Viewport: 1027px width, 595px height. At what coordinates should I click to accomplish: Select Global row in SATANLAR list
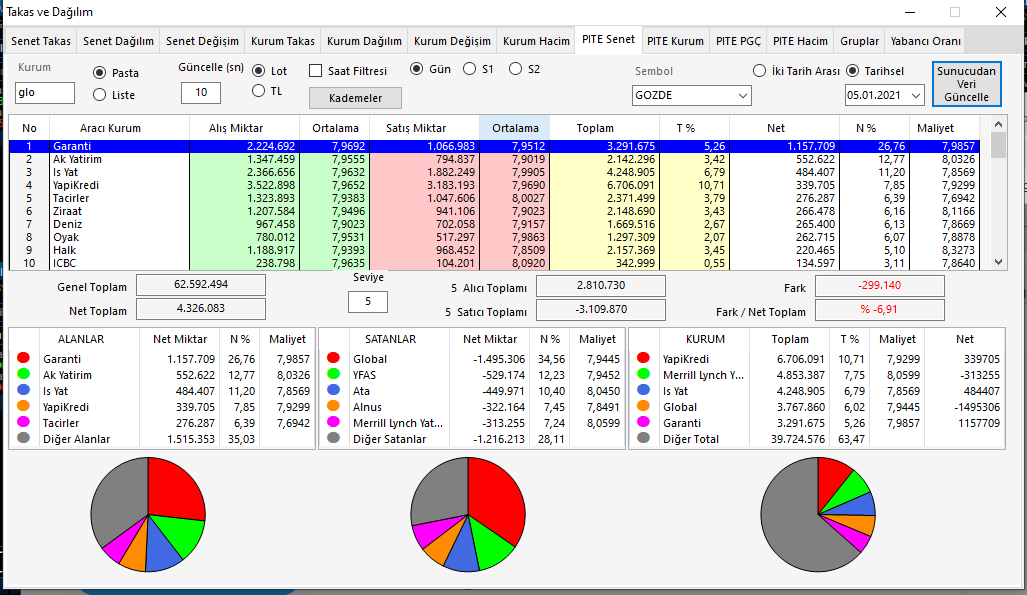click(x=472, y=359)
